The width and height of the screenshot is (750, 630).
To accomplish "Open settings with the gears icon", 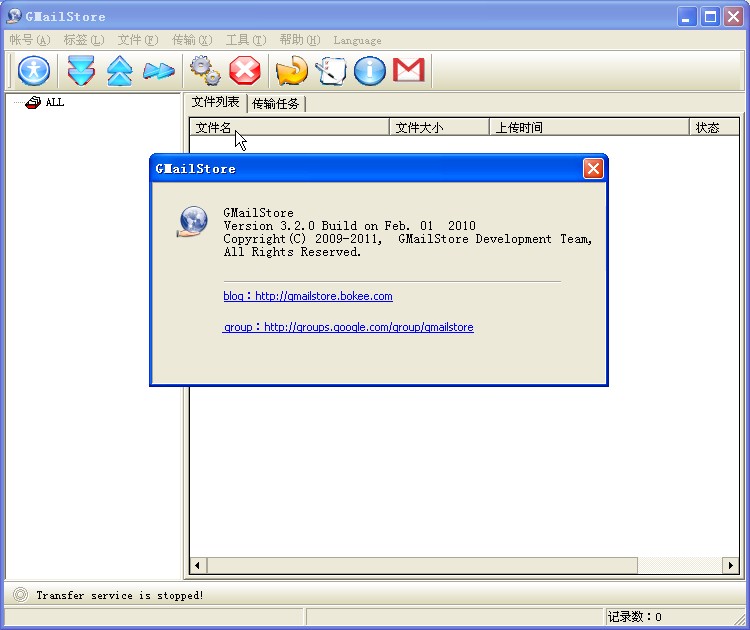I will (x=205, y=70).
